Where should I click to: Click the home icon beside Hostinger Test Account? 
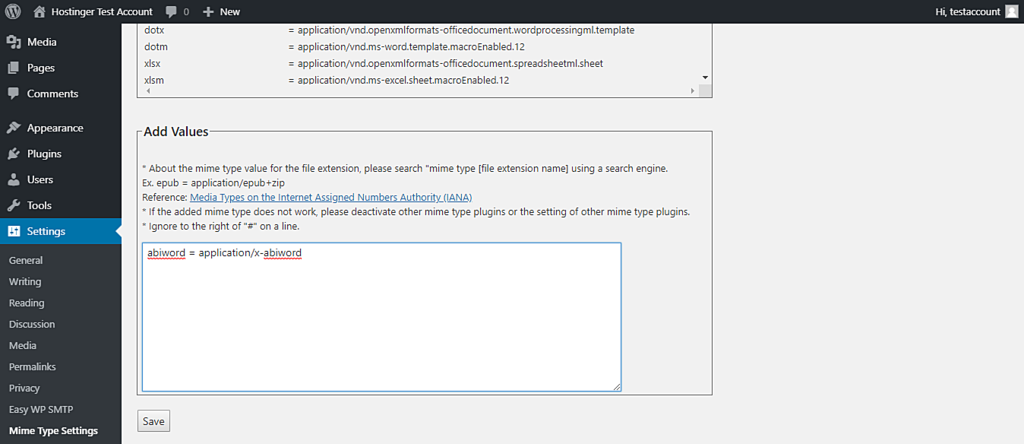pos(39,12)
